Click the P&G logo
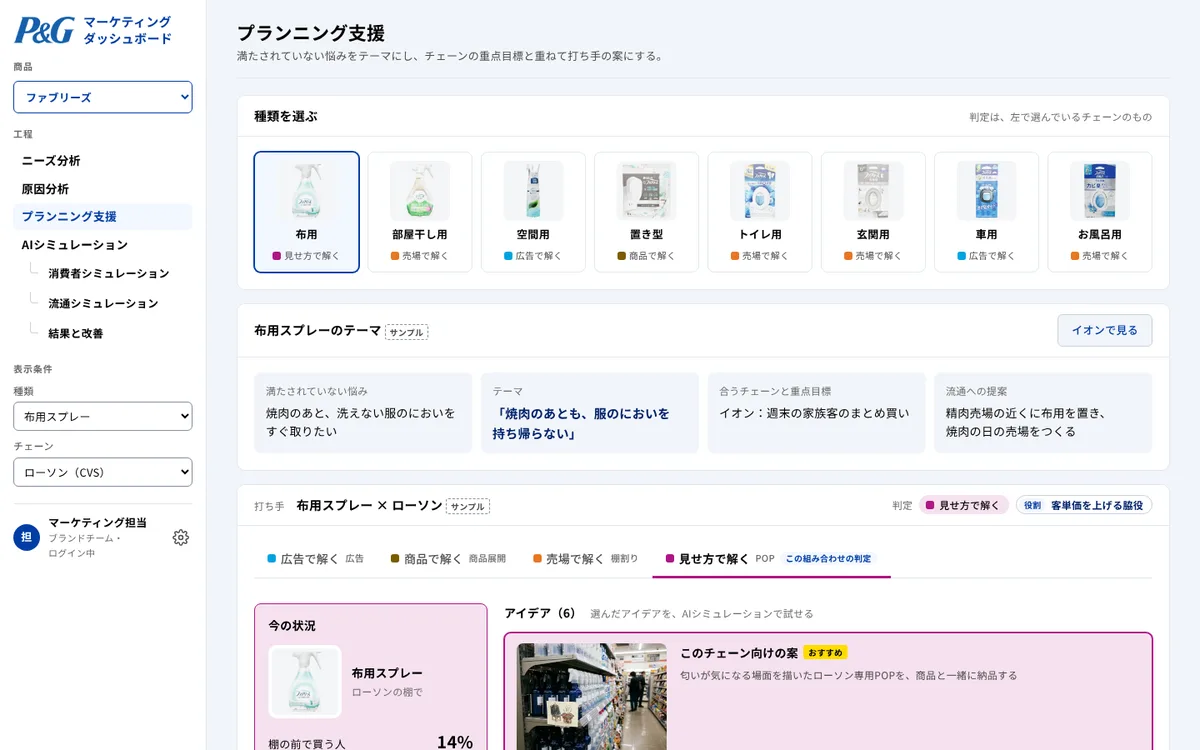Screen dimensions: 1200x750 point(44,30)
